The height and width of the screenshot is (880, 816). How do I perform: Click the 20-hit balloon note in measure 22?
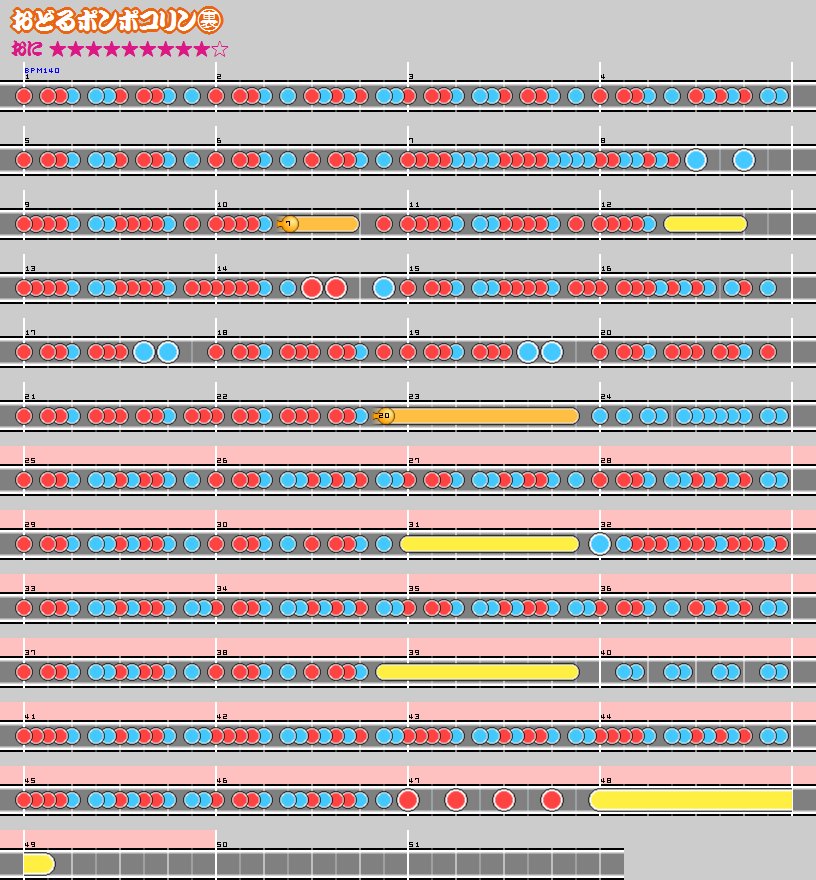coord(385,416)
